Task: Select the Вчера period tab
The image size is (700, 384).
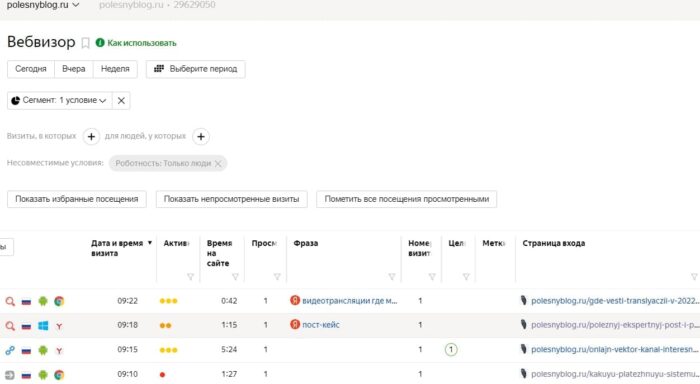Action: click(x=74, y=69)
